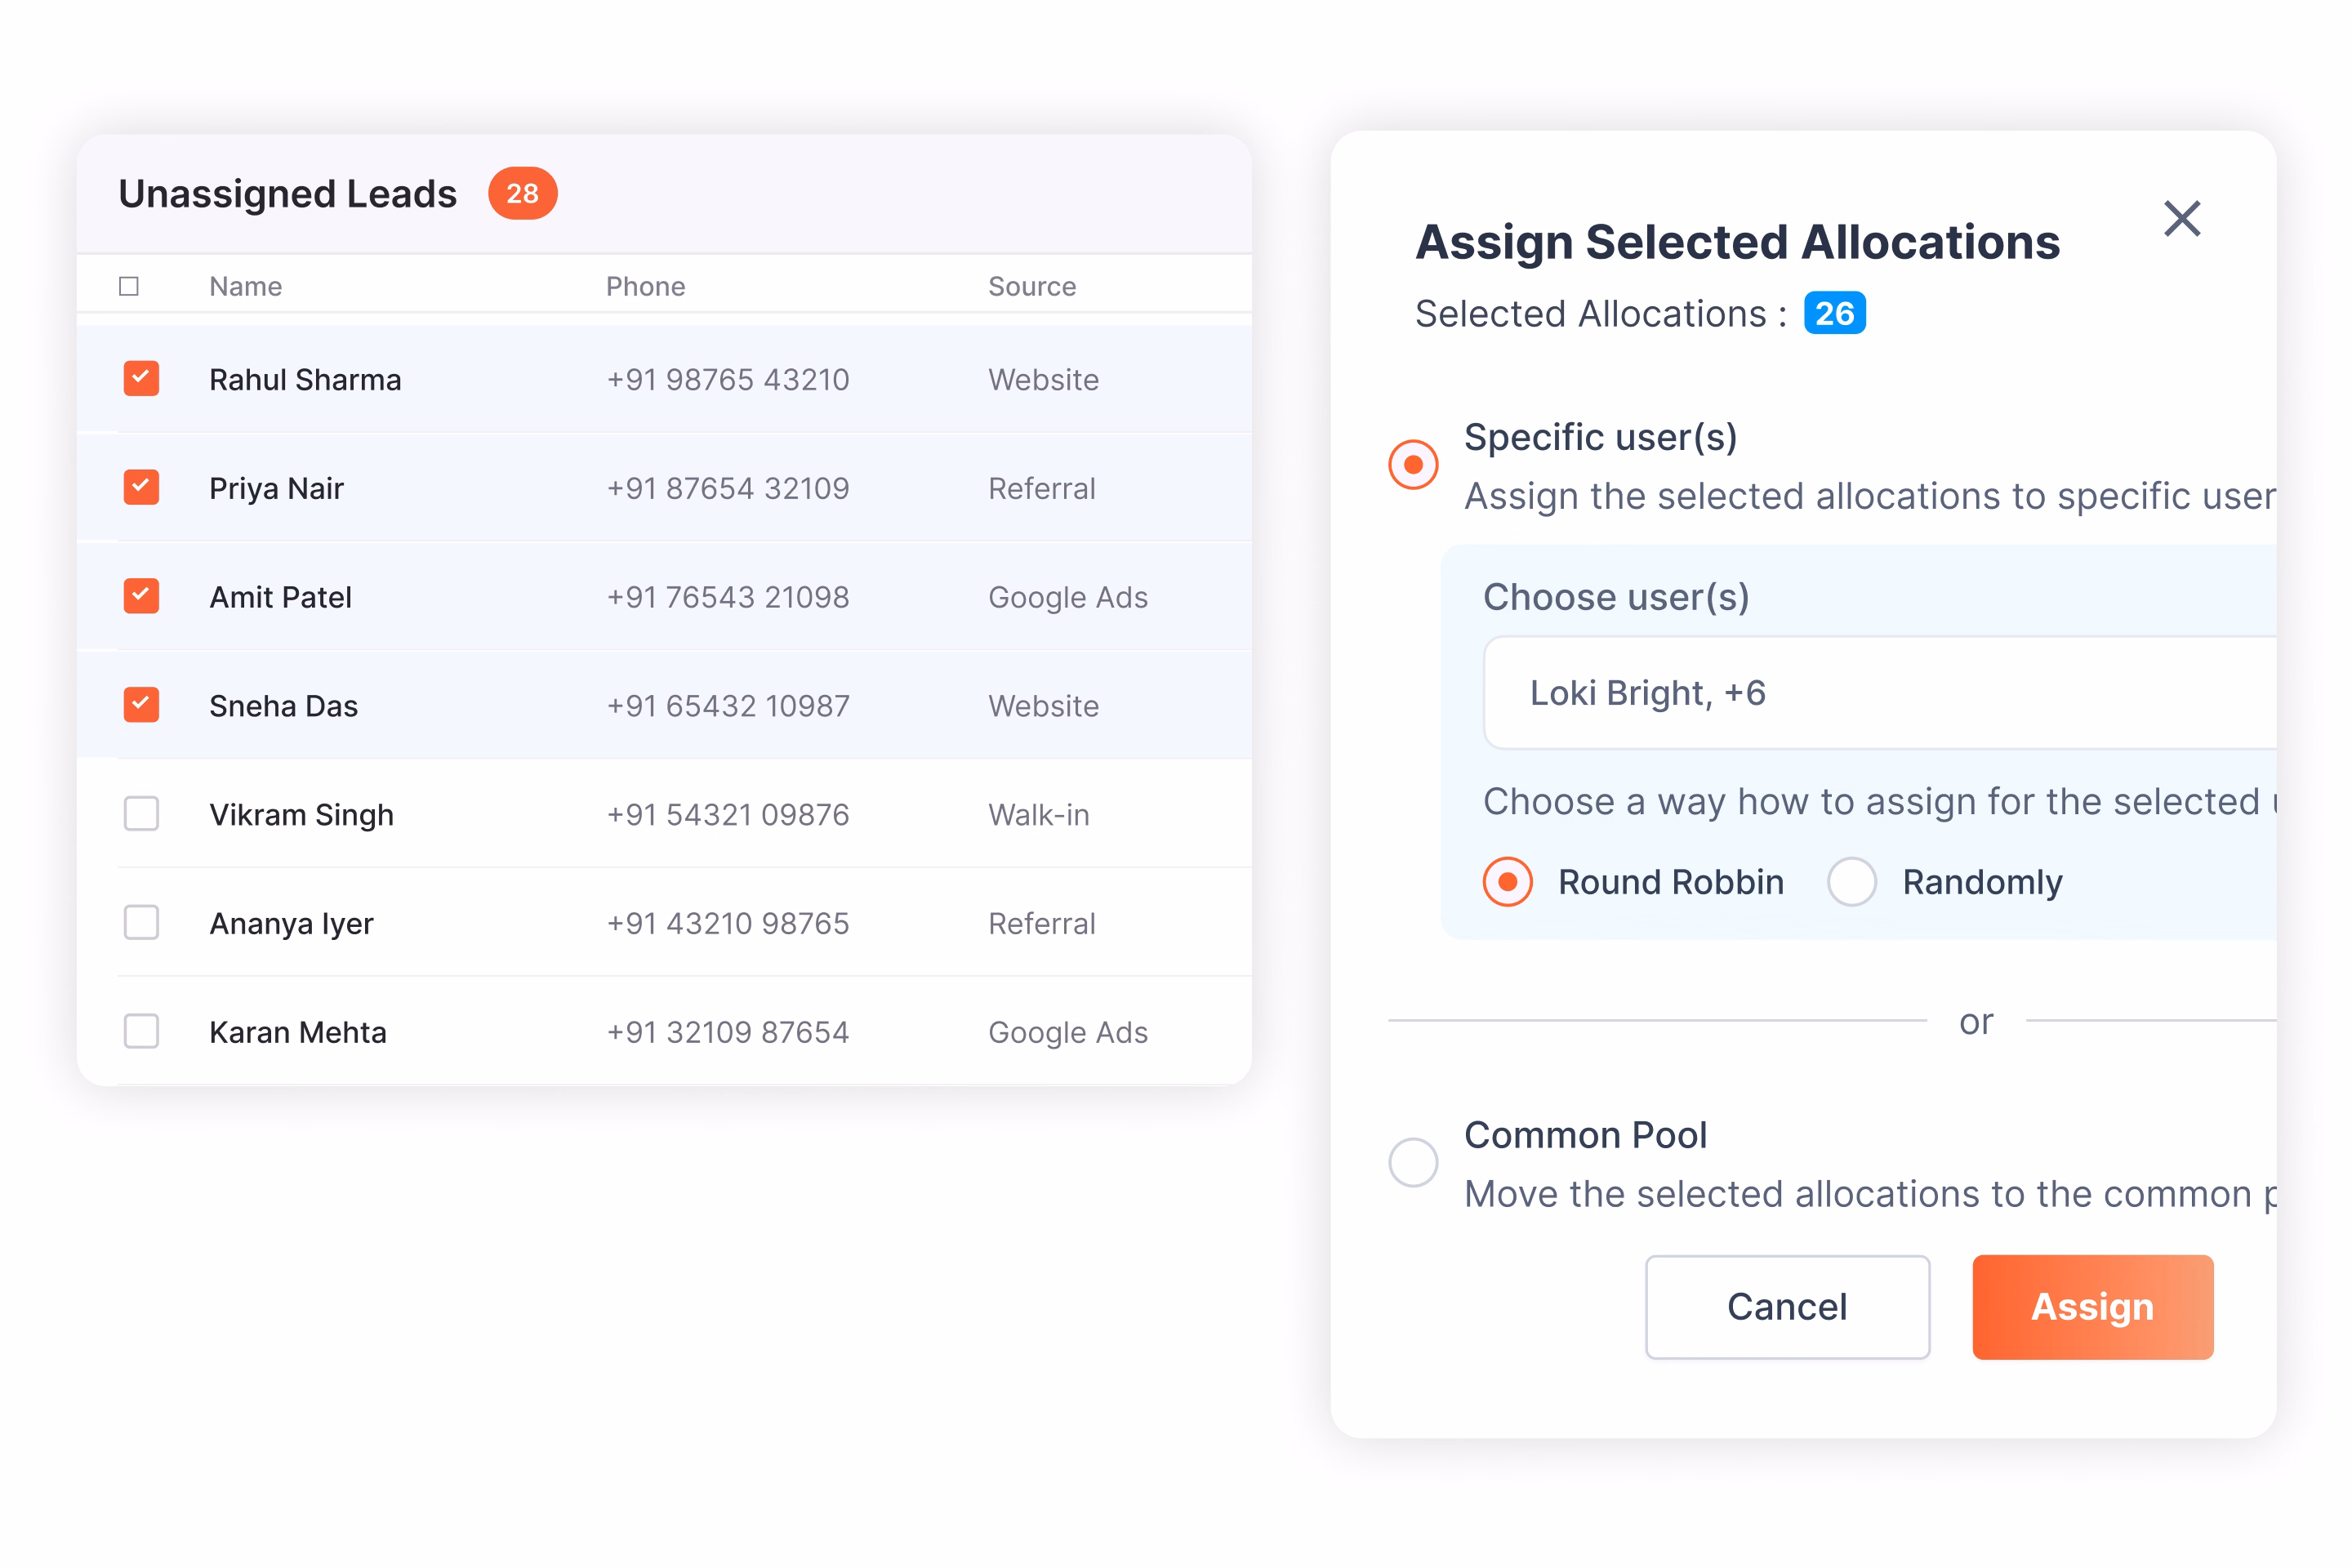Uncheck the Sneha Das row checkbox

pyautogui.click(x=141, y=705)
